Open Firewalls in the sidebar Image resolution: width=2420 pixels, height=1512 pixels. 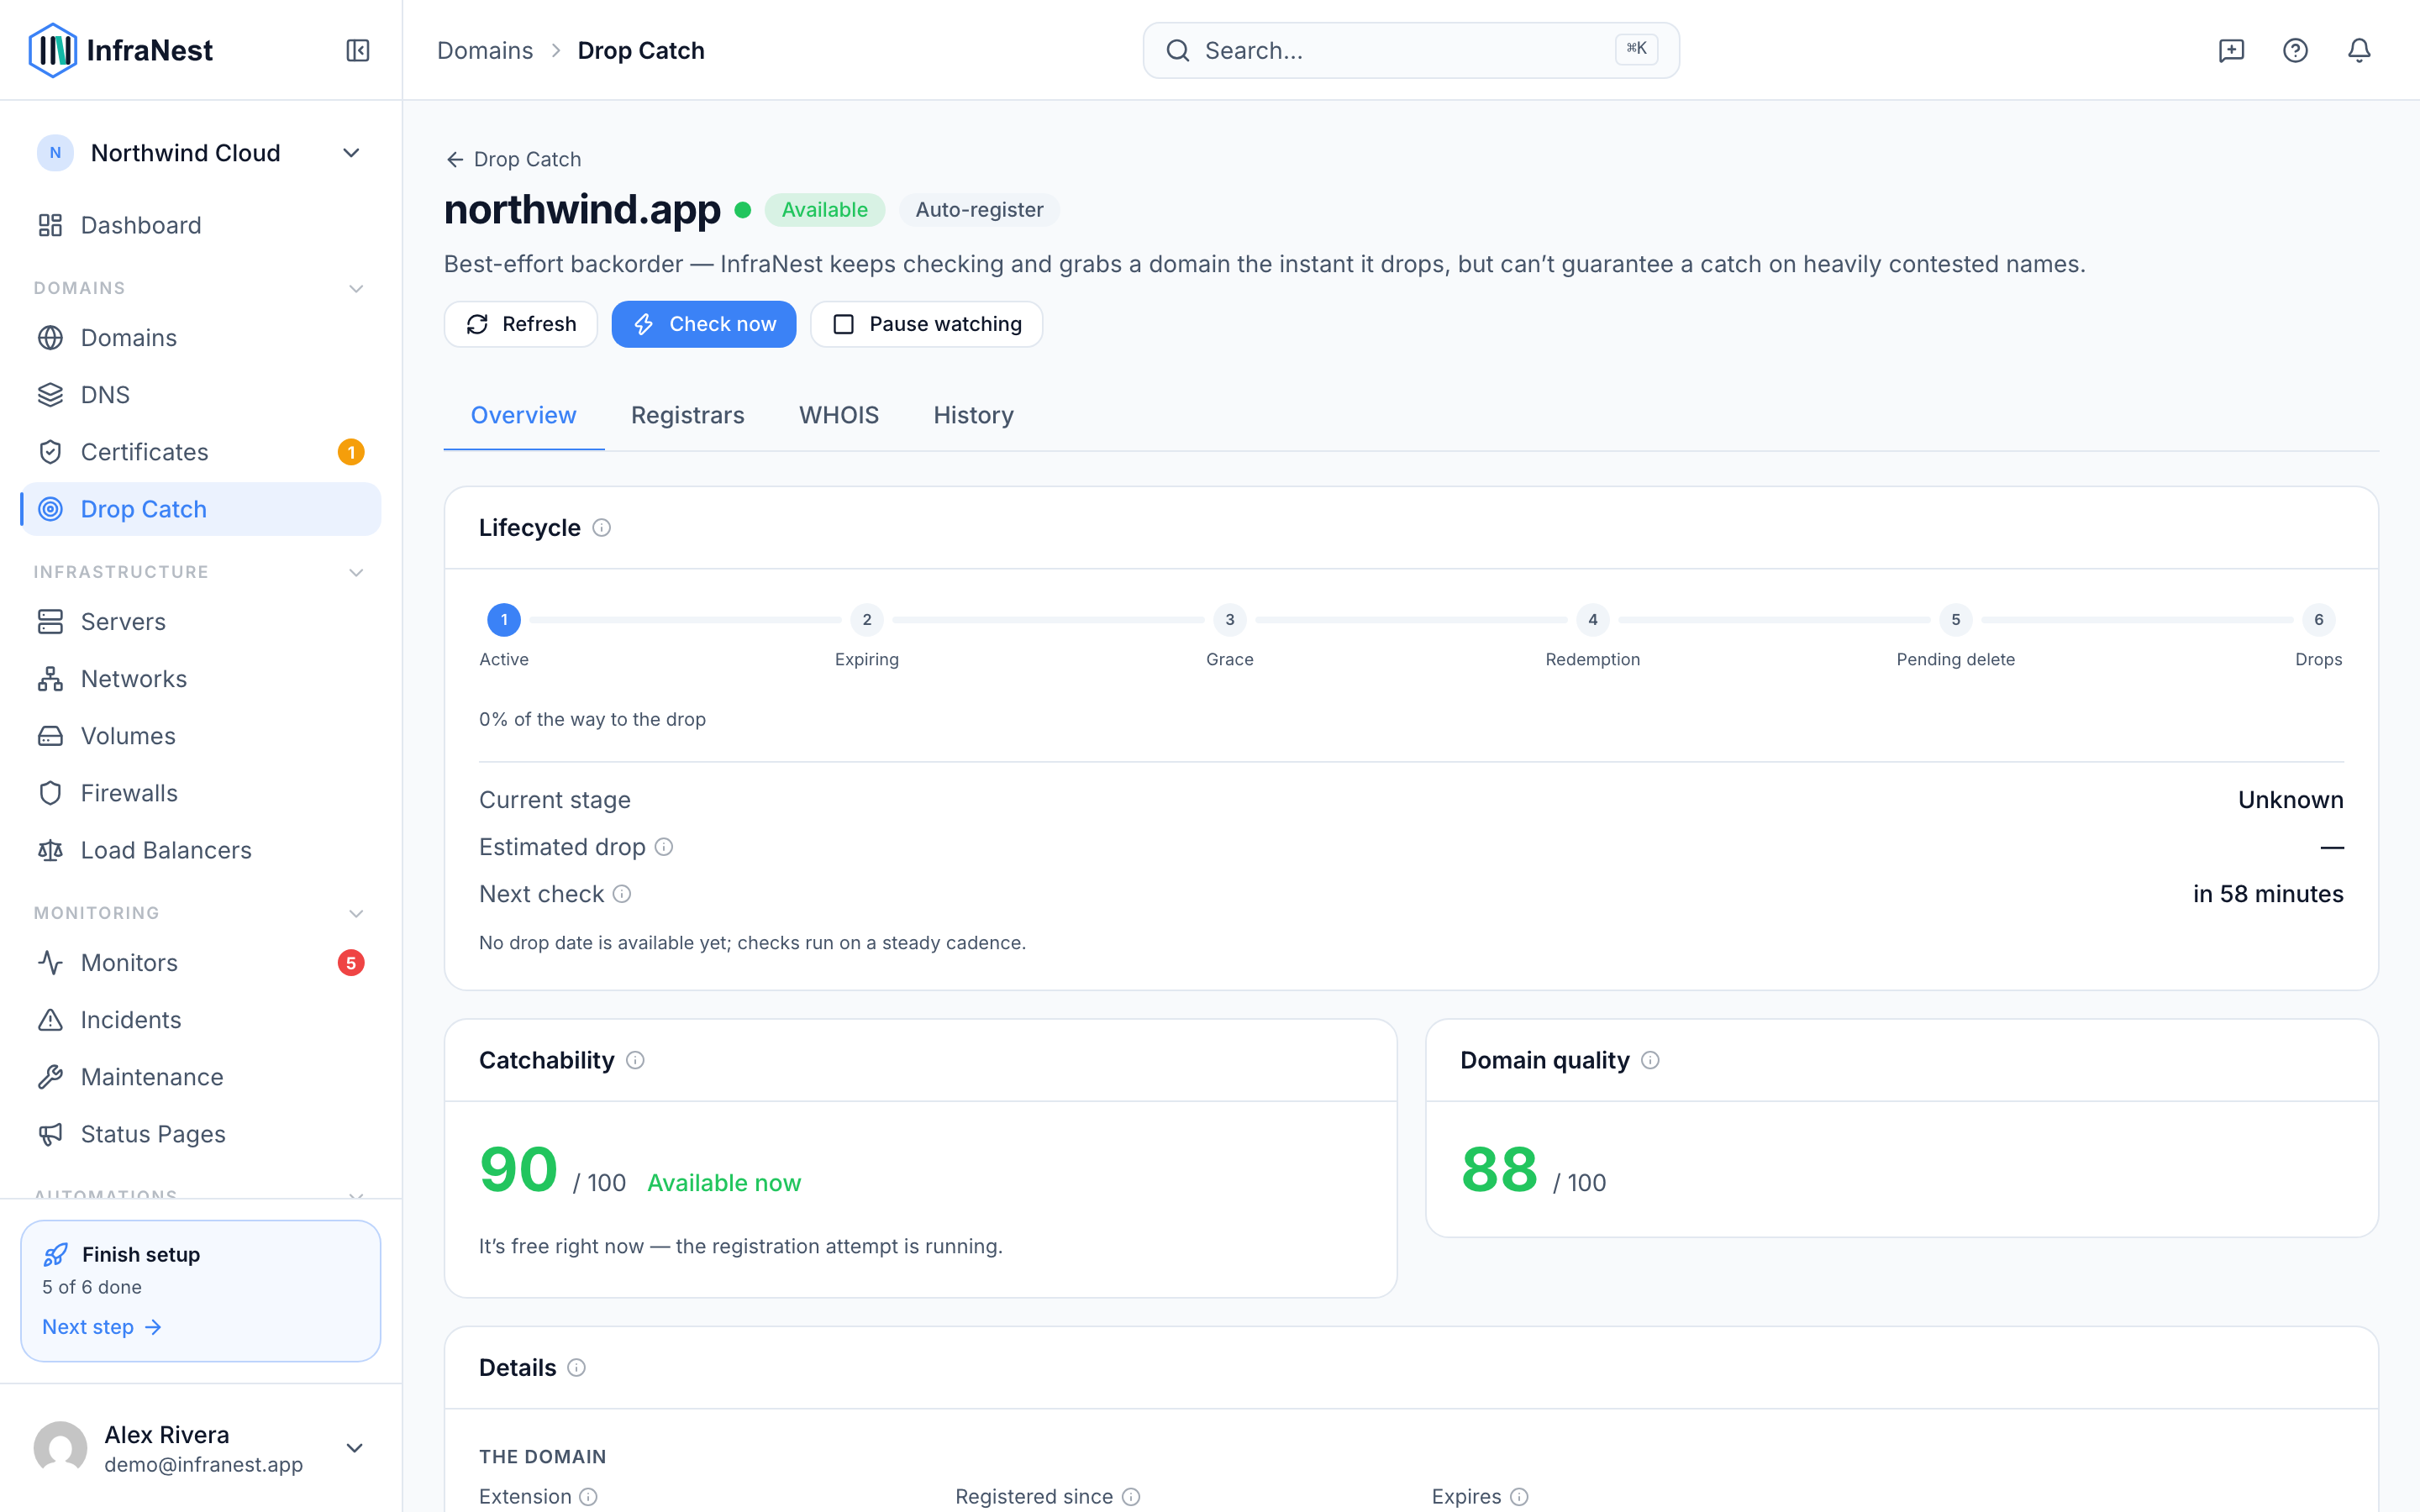[200, 793]
